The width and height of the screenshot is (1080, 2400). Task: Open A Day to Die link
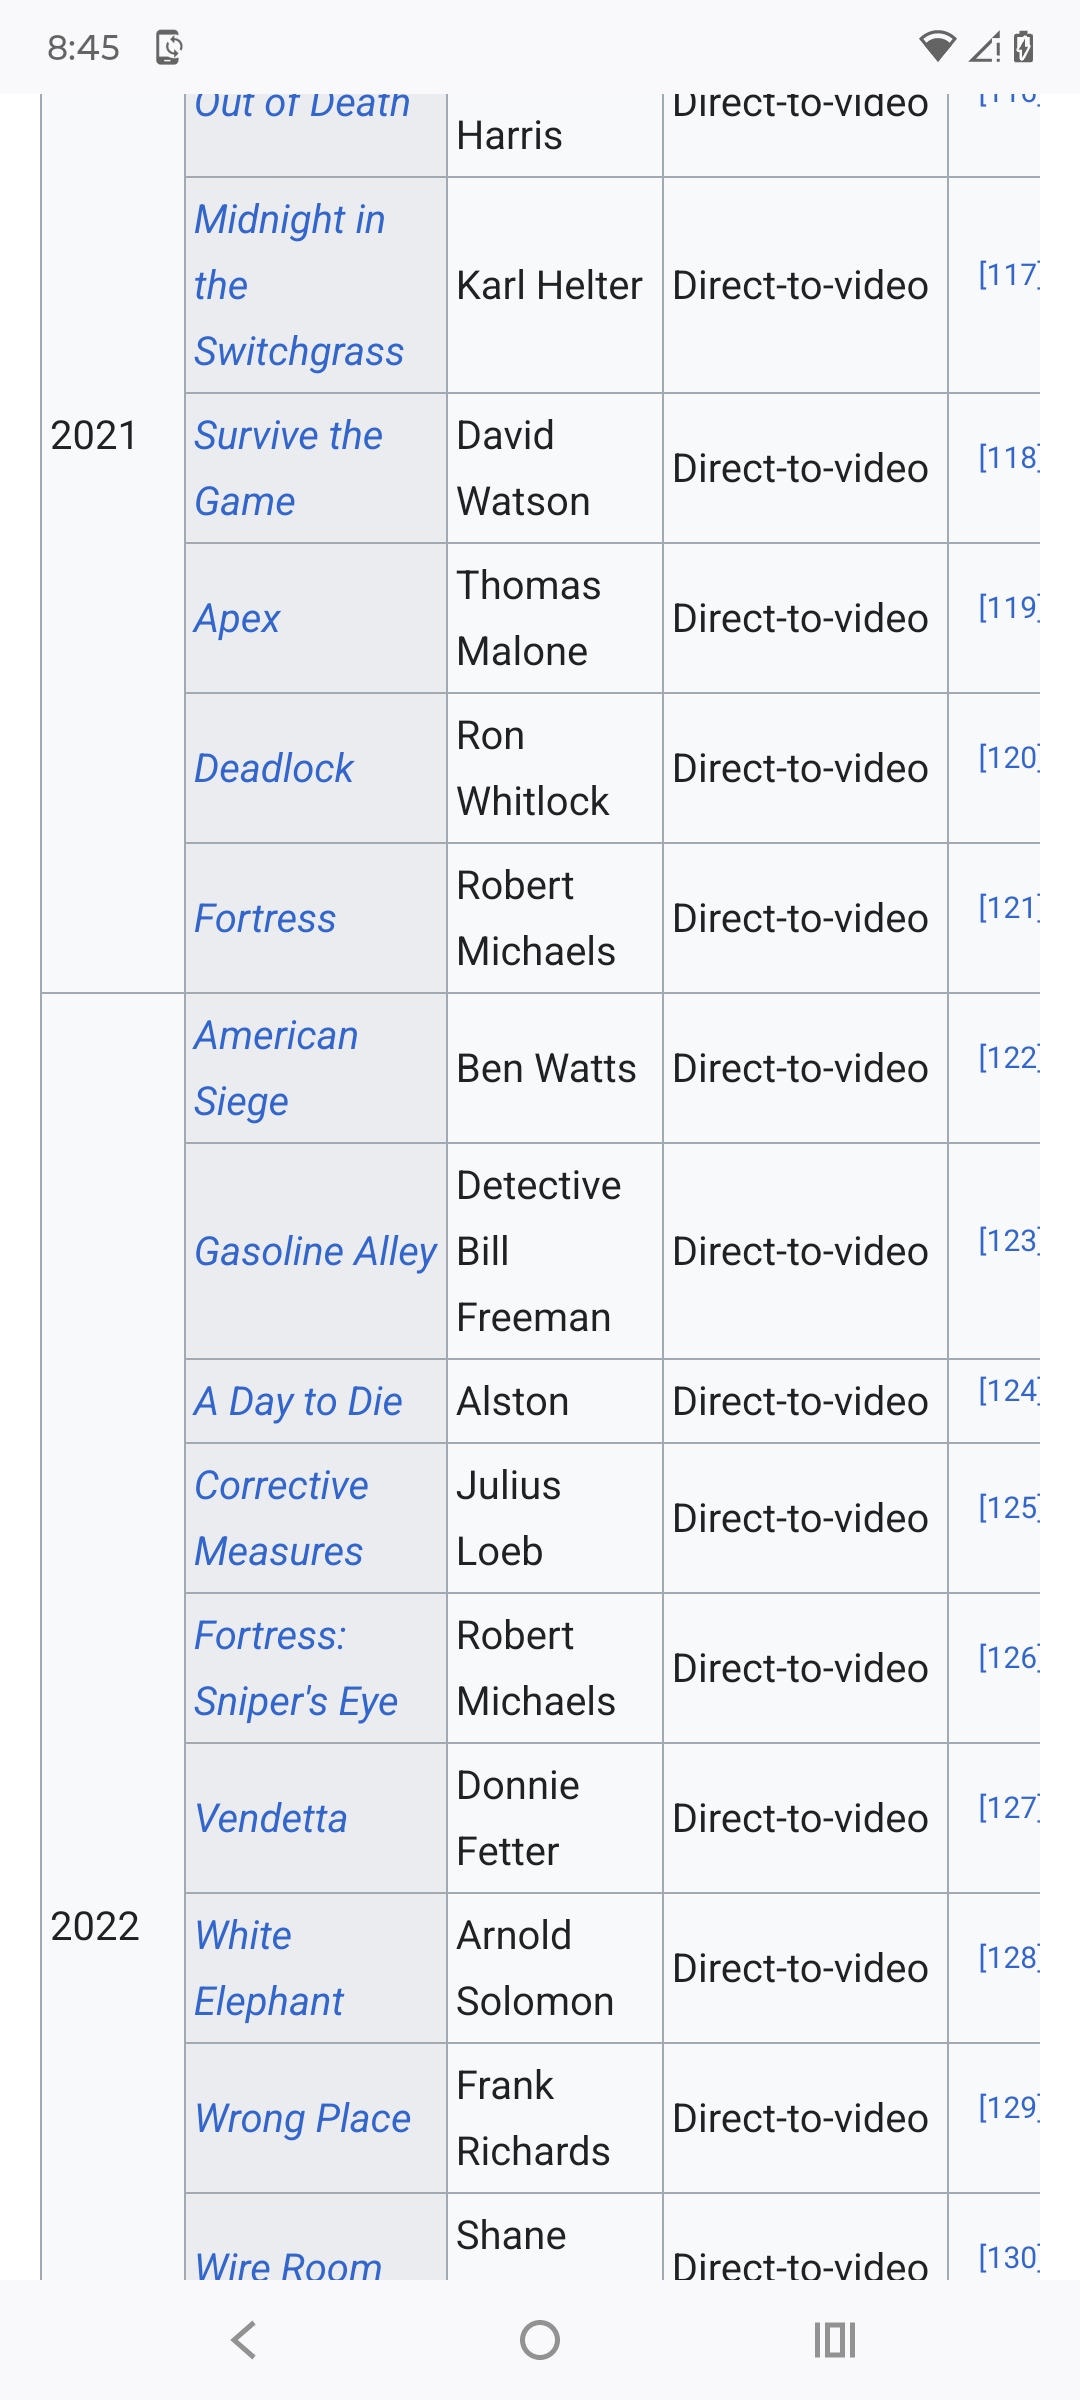(x=298, y=1401)
